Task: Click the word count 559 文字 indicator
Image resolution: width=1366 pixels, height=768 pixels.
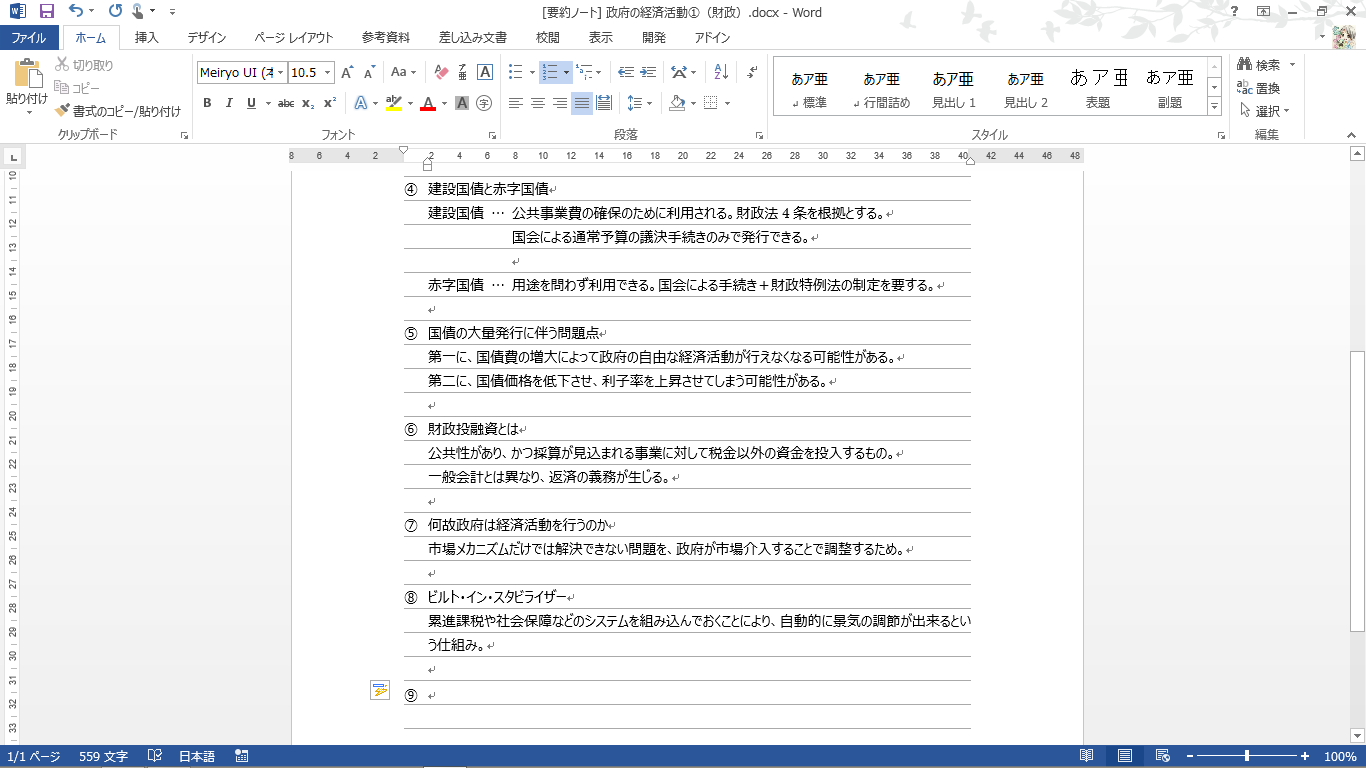Action: [x=103, y=756]
